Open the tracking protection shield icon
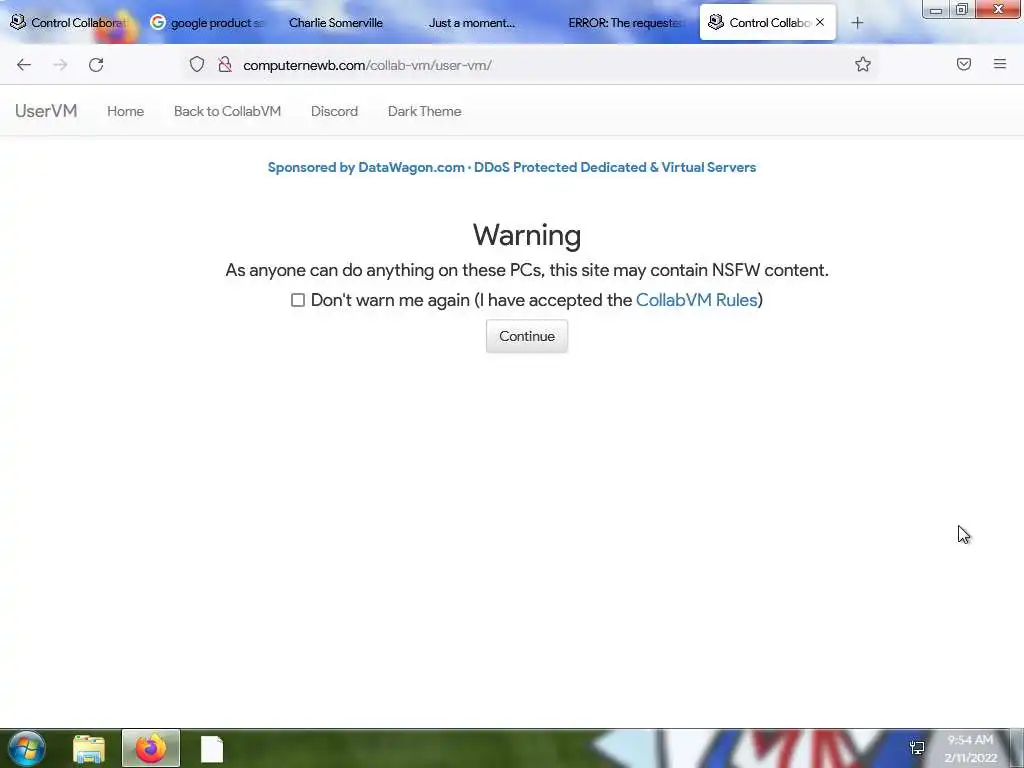1024x768 pixels. (197, 65)
